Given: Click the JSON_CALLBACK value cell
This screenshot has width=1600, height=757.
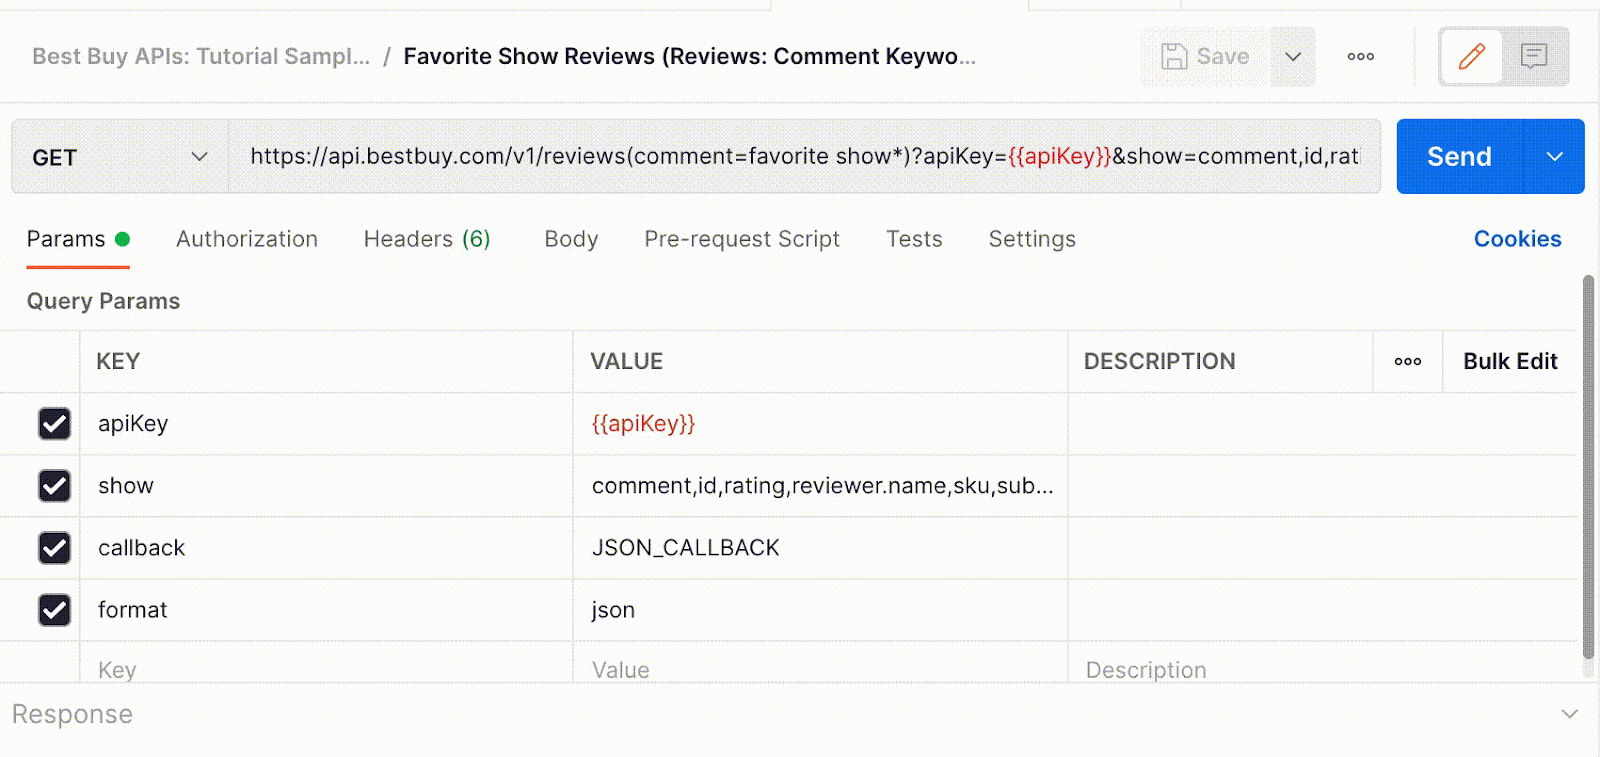Looking at the screenshot, I should click(820, 548).
